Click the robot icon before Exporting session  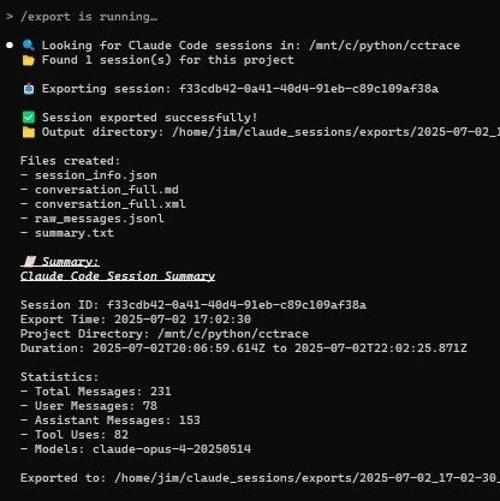click(29, 89)
